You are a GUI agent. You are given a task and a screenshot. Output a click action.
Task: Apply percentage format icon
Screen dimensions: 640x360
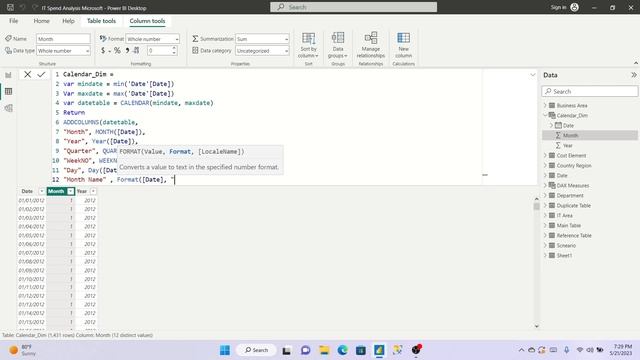click(x=117, y=50)
